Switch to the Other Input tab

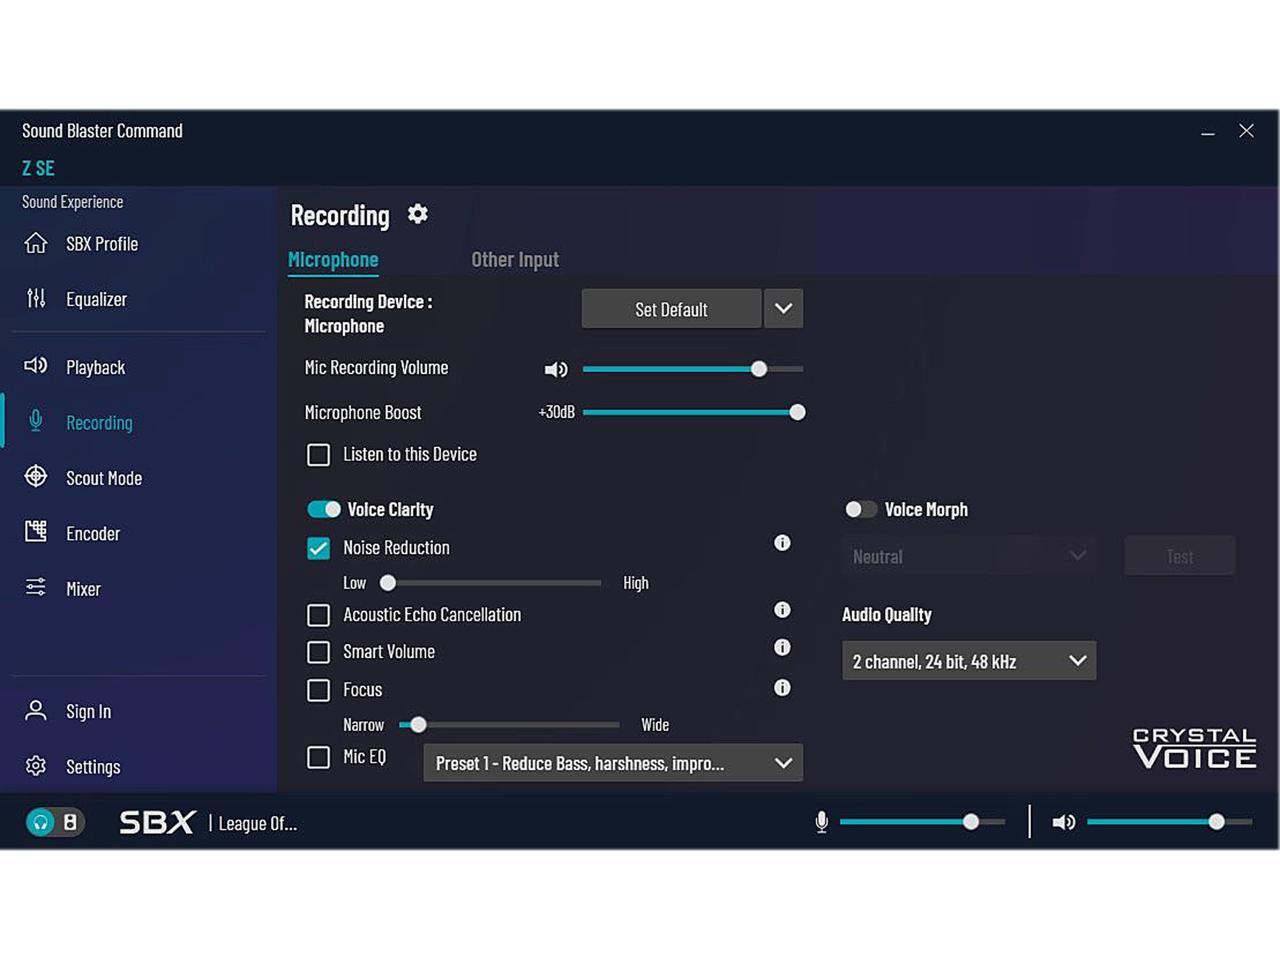pos(515,260)
